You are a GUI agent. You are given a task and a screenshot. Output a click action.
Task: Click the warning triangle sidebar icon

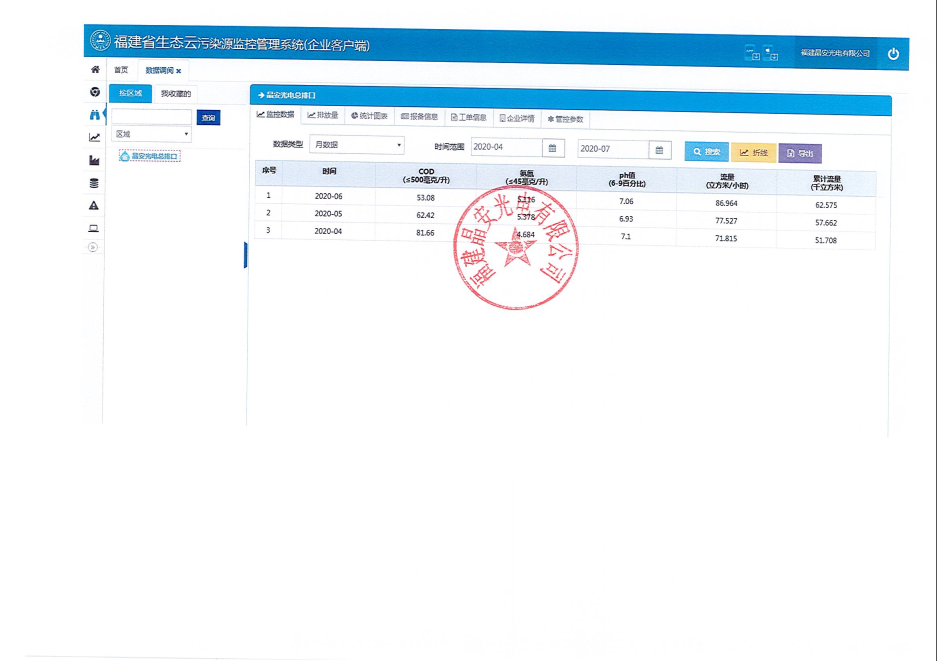pos(94,205)
